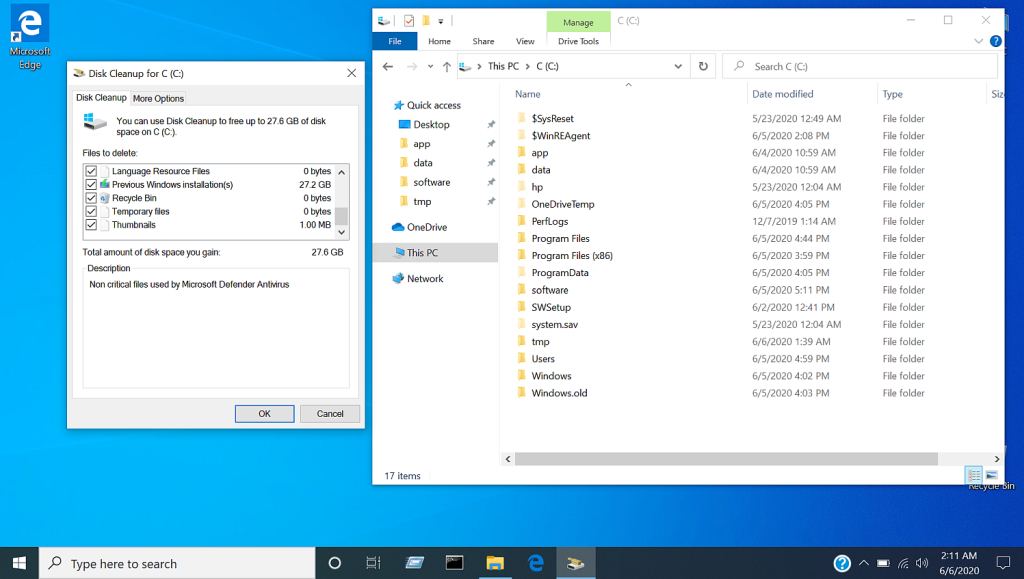Click the volume speaker tray icon
This screenshot has height=579, width=1024.
tap(921, 563)
